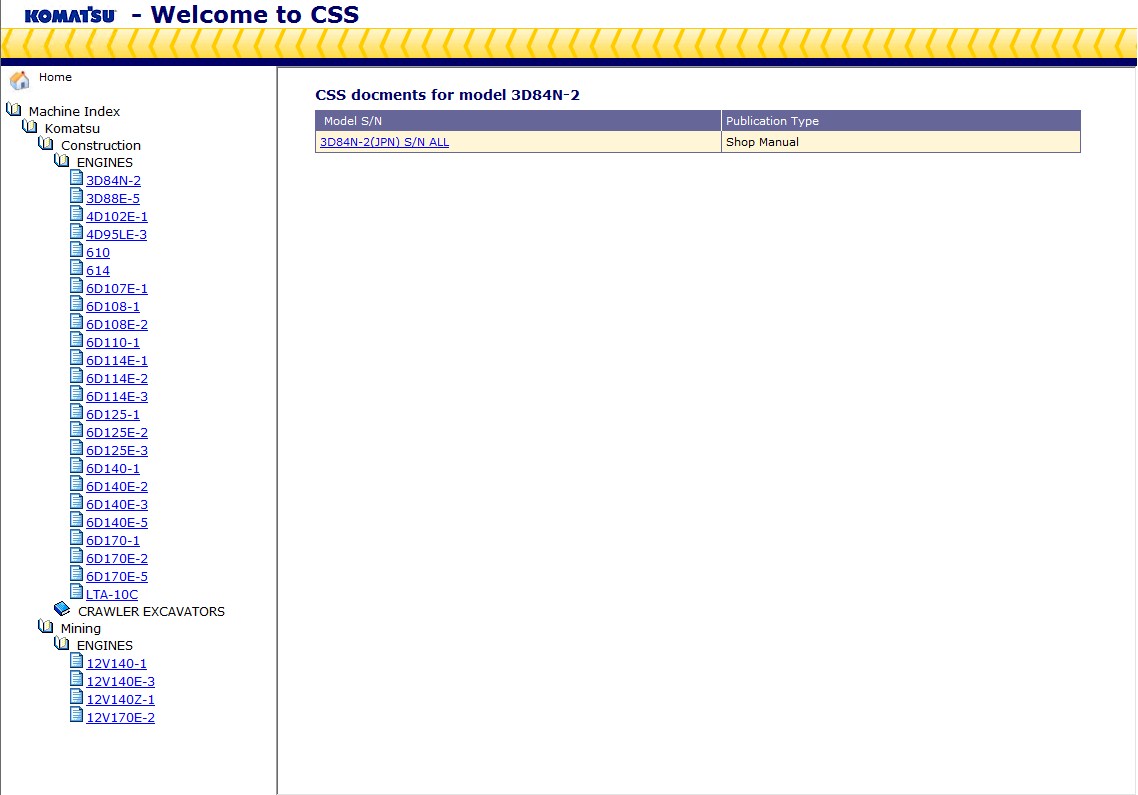Click the document icon beside 6D140E-5

coord(76,519)
